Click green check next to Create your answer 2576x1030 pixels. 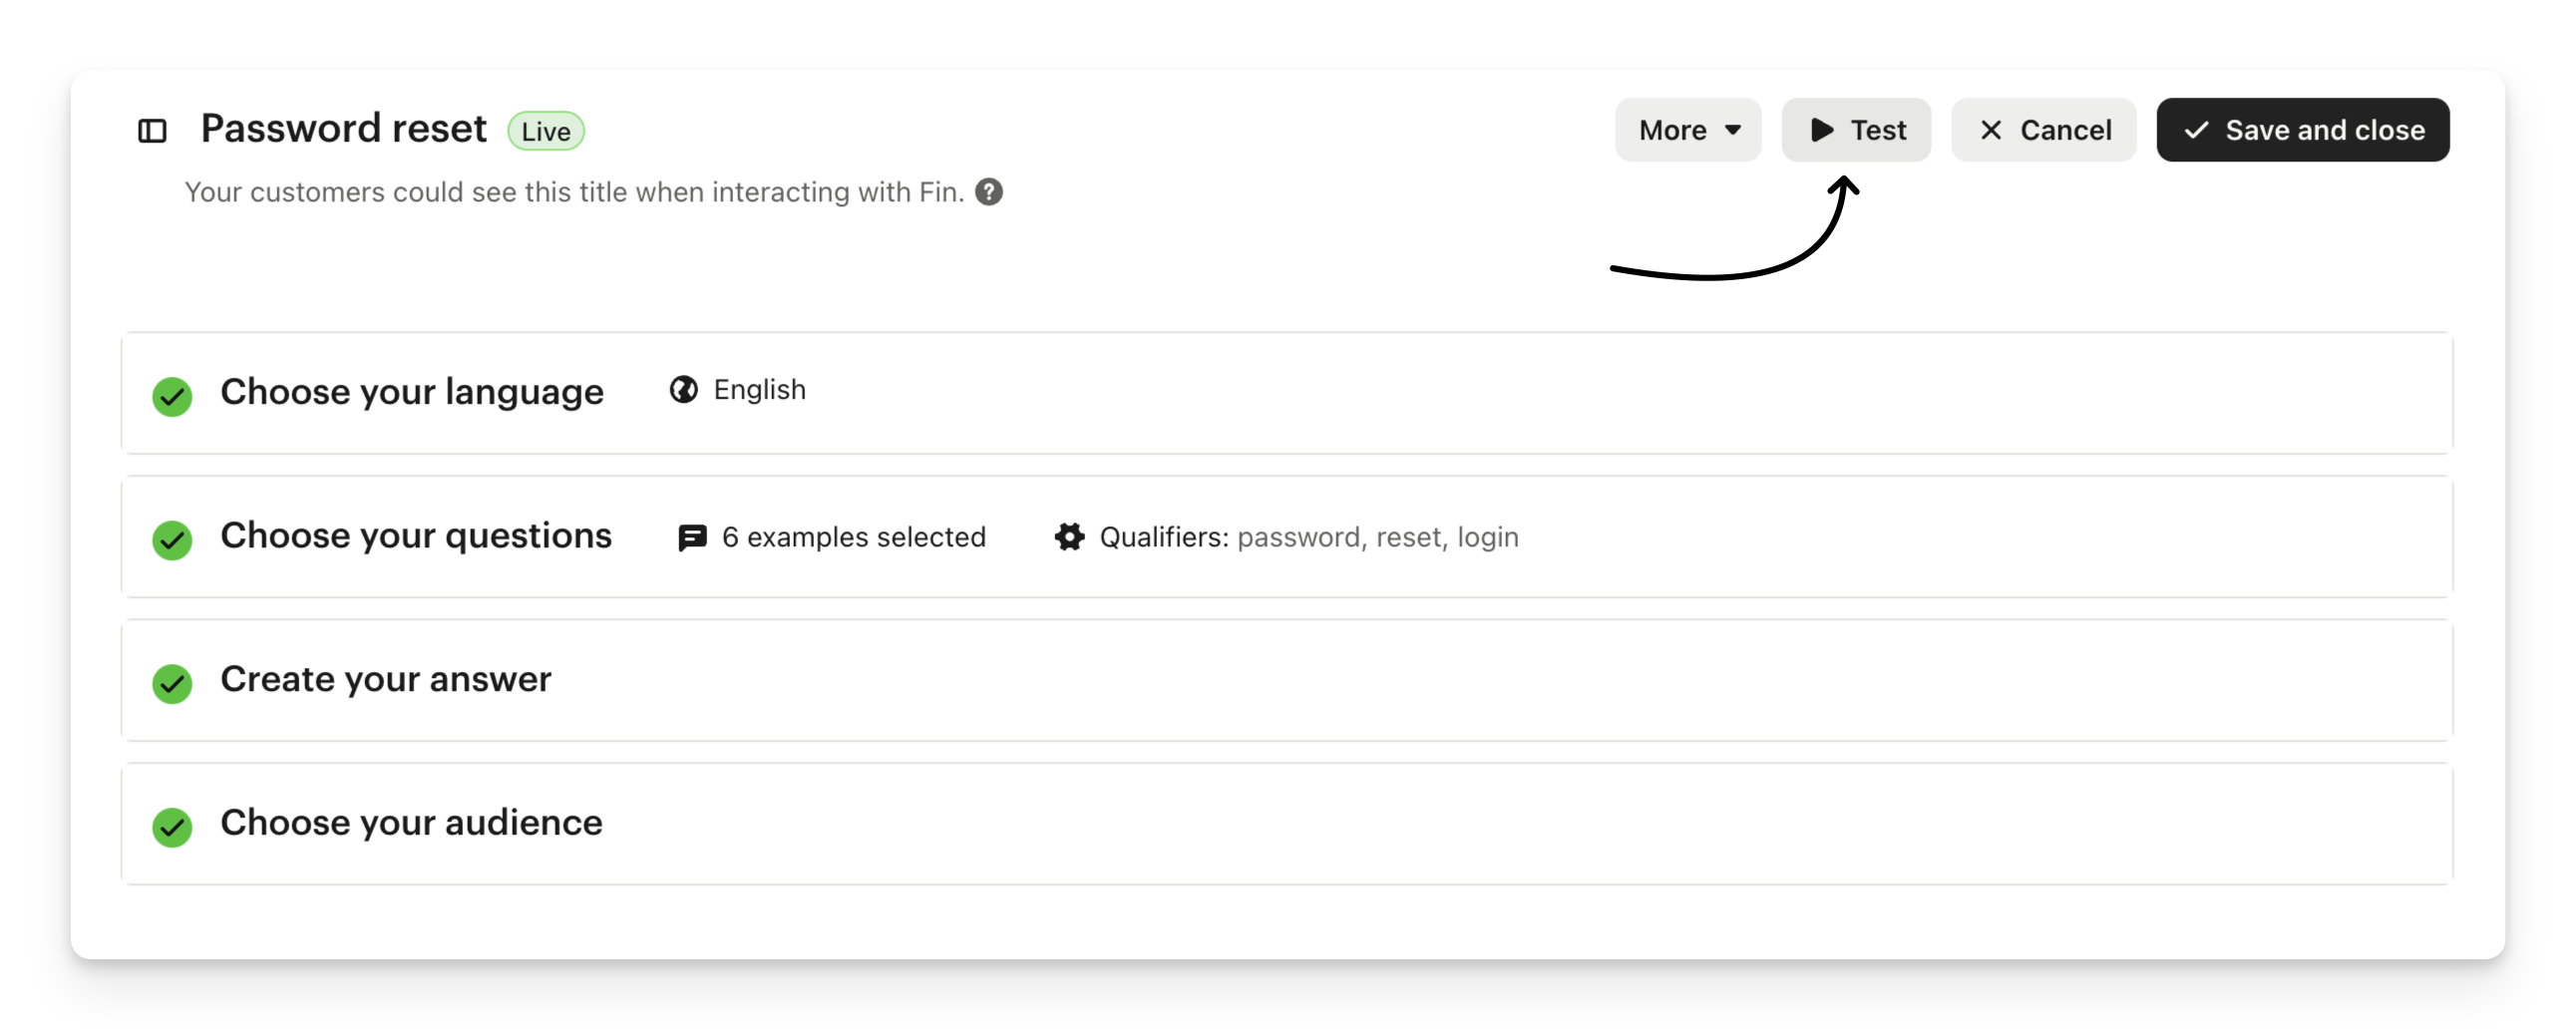tap(172, 684)
